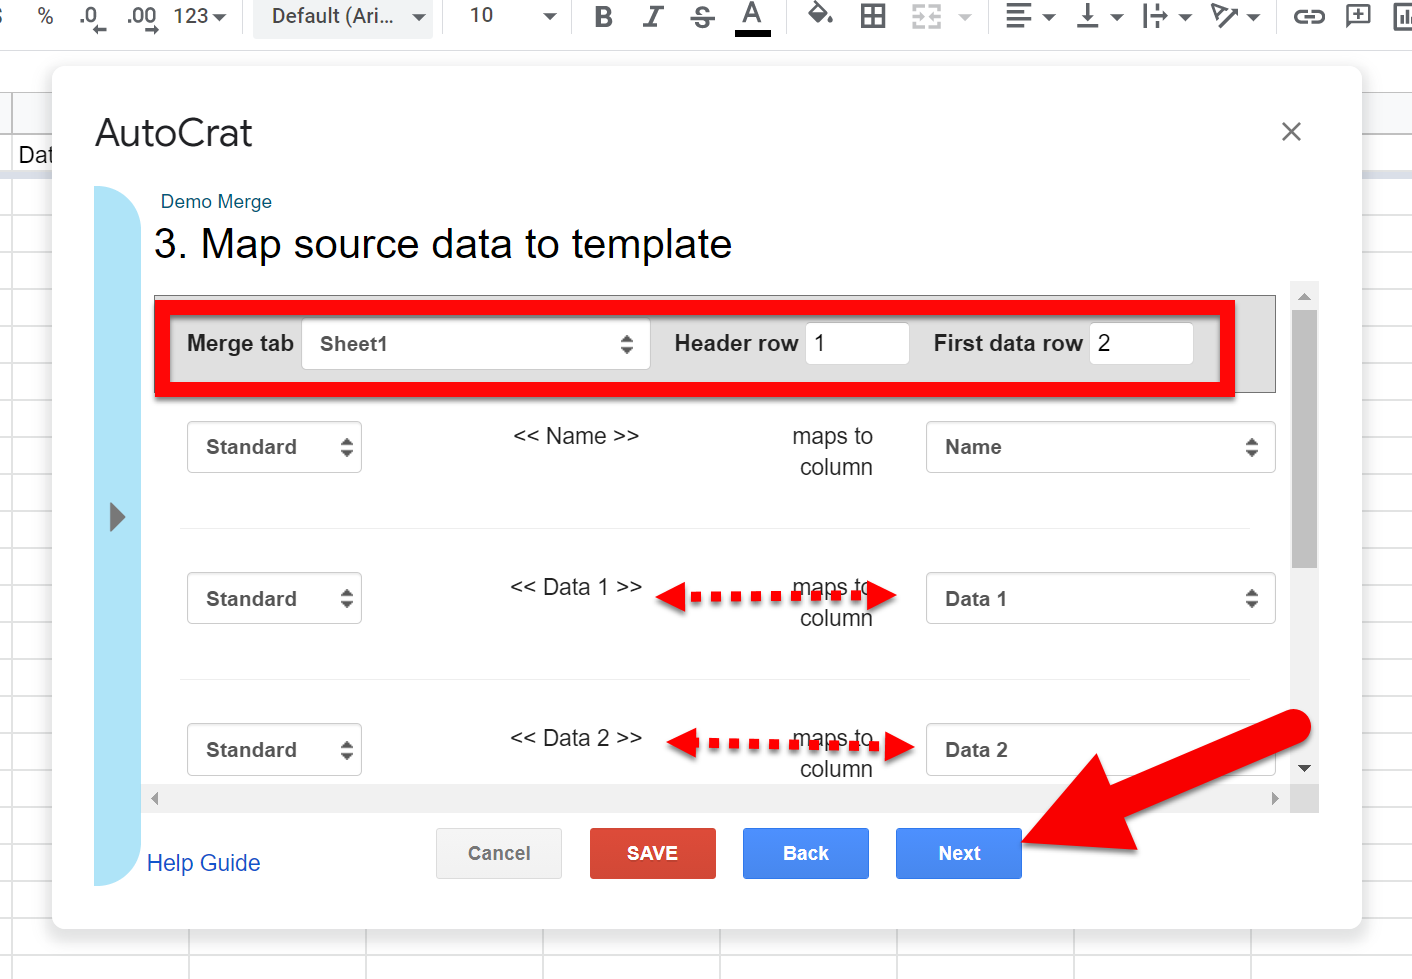Click the Demo Merge job name
Image resolution: width=1412 pixels, height=979 pixels.
point(216,201)
